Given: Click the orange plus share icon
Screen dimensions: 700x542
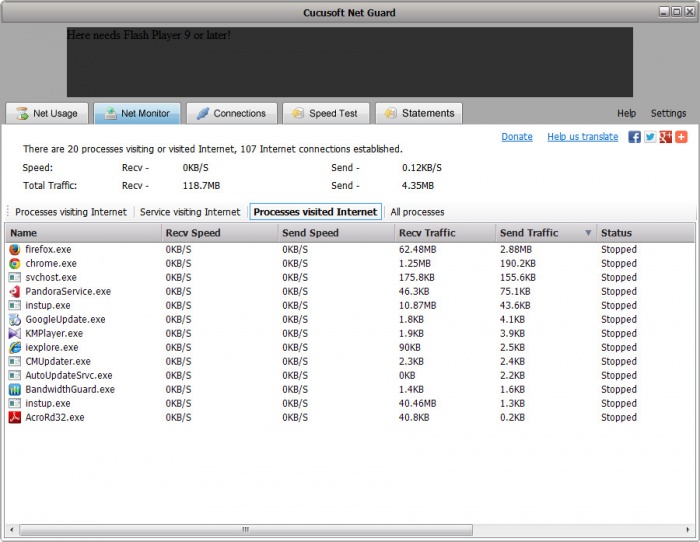Looking at the screenshot, I should pos(681,137).
